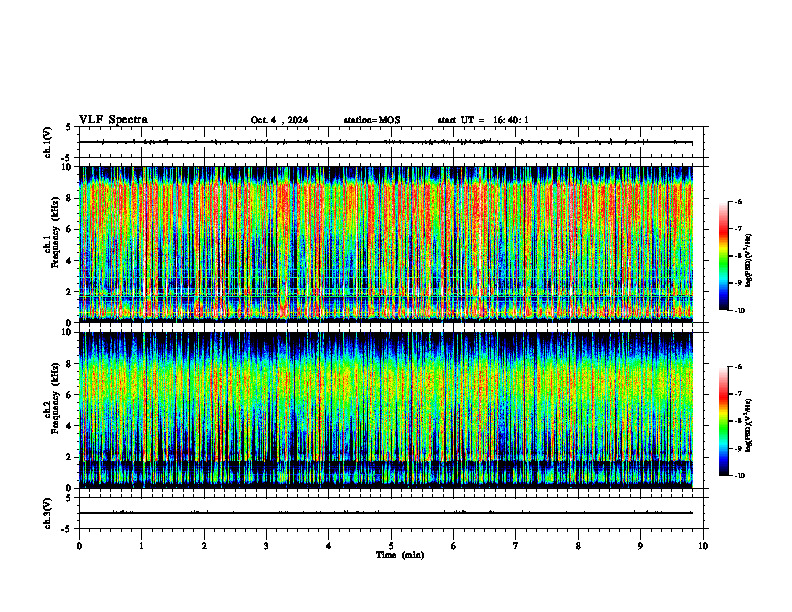Click the 'start UT = 16:40: 1' text
The image size is (792, 612).
[483, 120]
